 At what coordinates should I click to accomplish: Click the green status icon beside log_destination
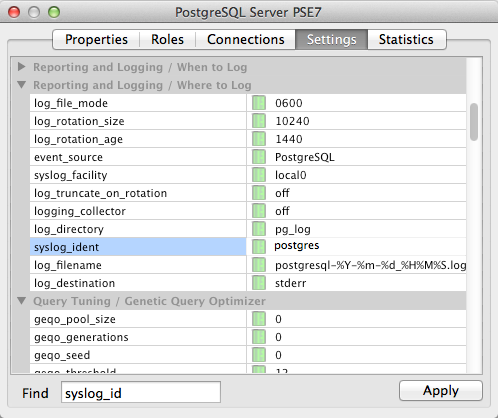[x=259, y=283]
